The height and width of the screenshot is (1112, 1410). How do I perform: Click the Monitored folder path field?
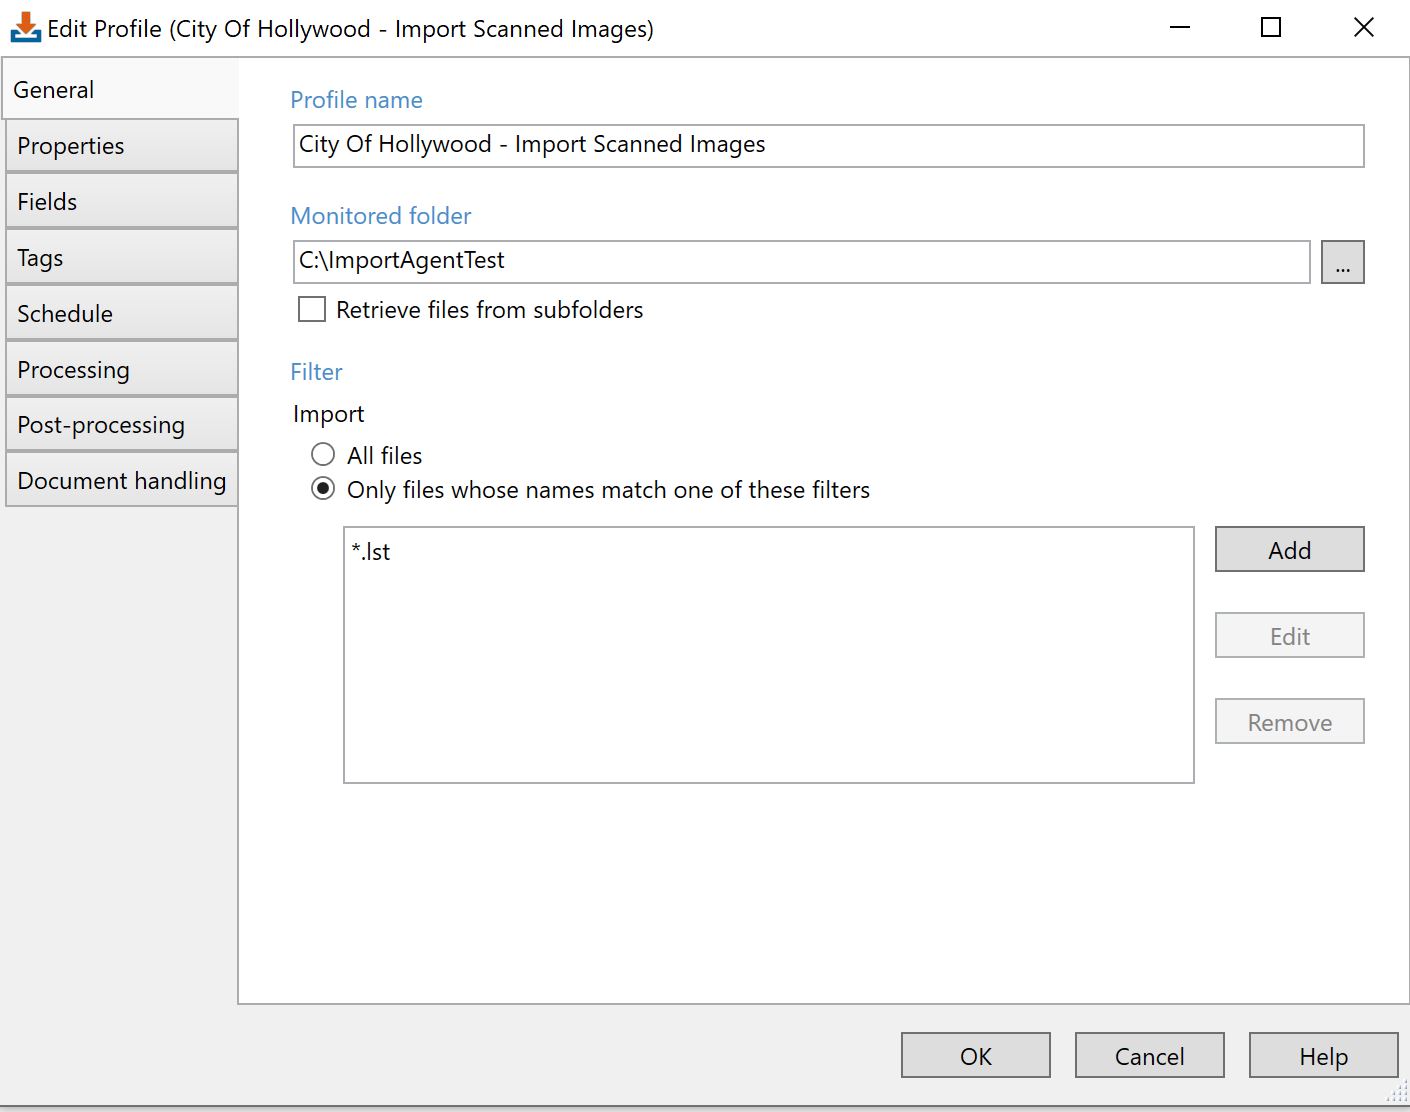(801, 261)
